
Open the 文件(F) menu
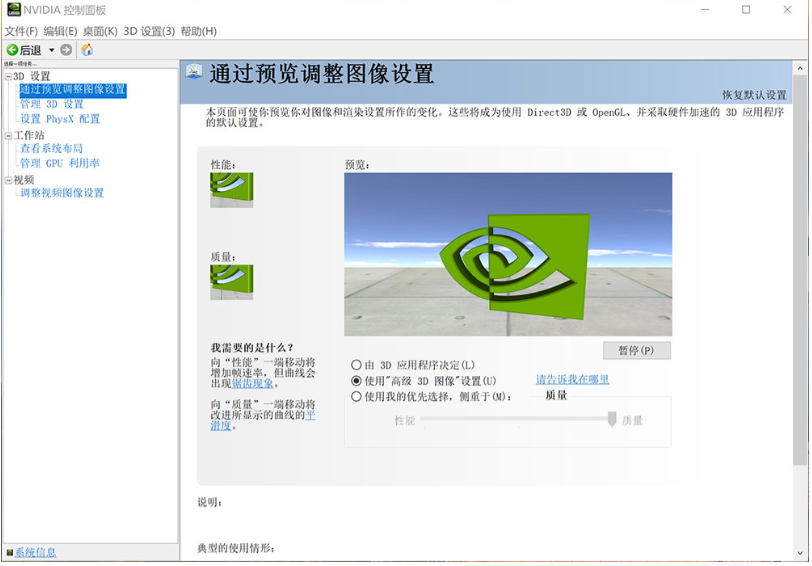21,31
